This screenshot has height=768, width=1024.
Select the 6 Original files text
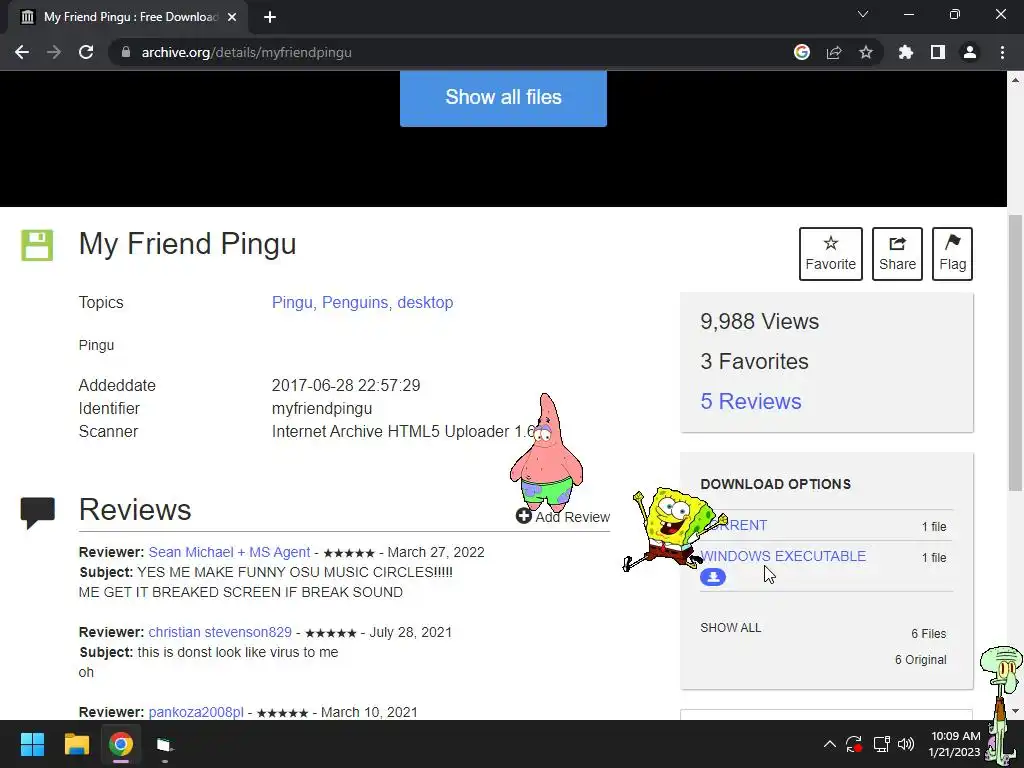pos(921,660)
